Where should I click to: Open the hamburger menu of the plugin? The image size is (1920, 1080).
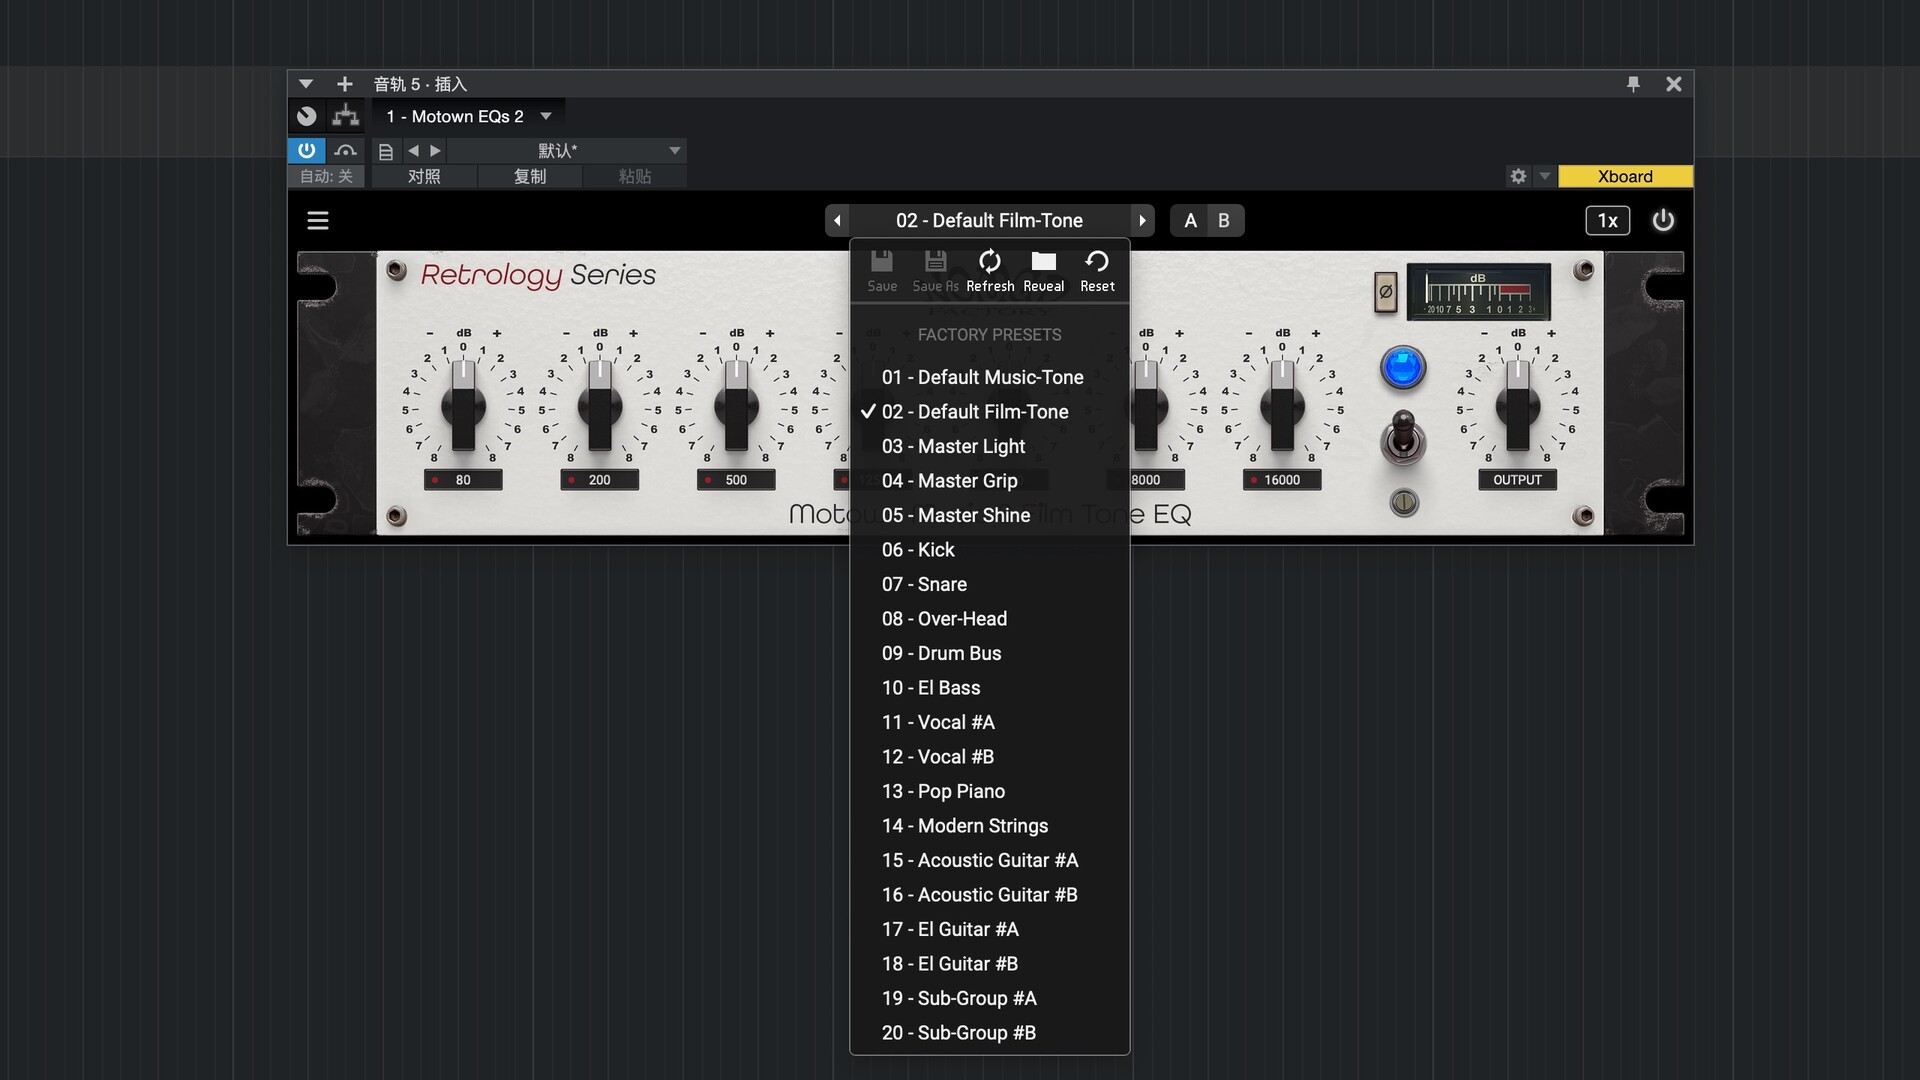pos(317,220)
